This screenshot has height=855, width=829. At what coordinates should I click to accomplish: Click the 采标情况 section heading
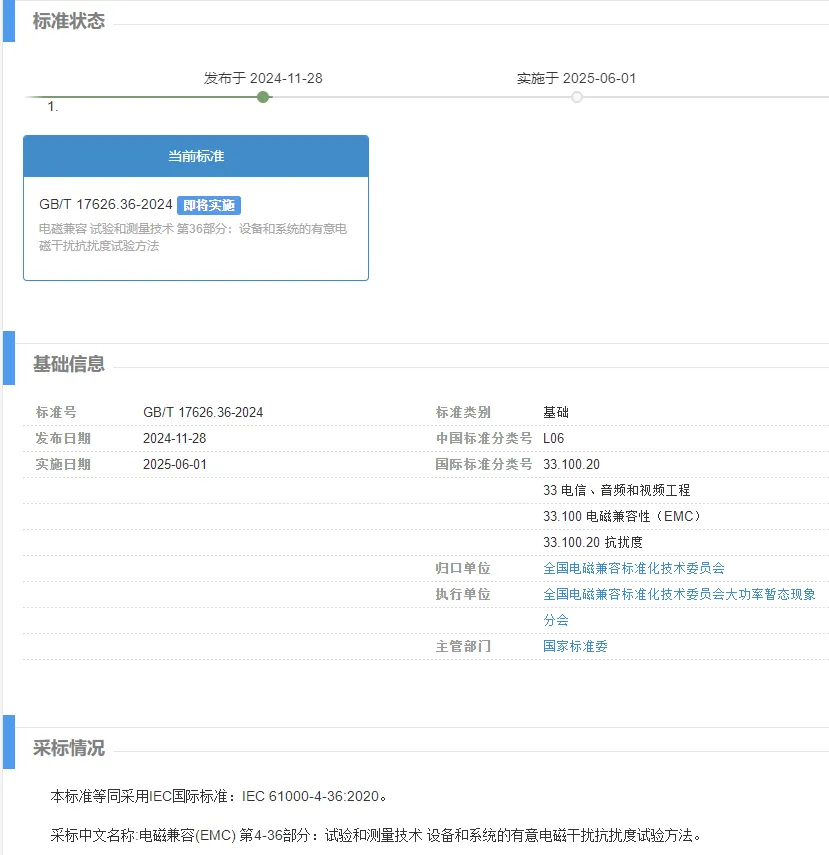[x=69, y=748]
